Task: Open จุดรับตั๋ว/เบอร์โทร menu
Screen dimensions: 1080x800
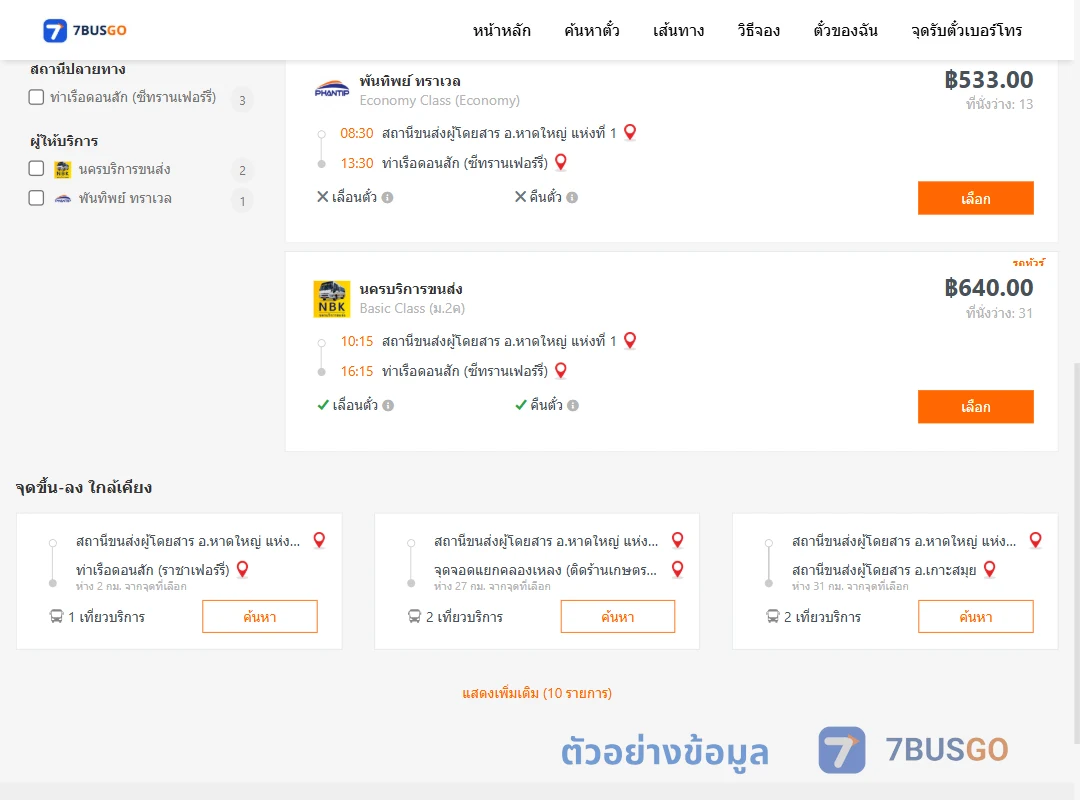Action: (966, 30)
